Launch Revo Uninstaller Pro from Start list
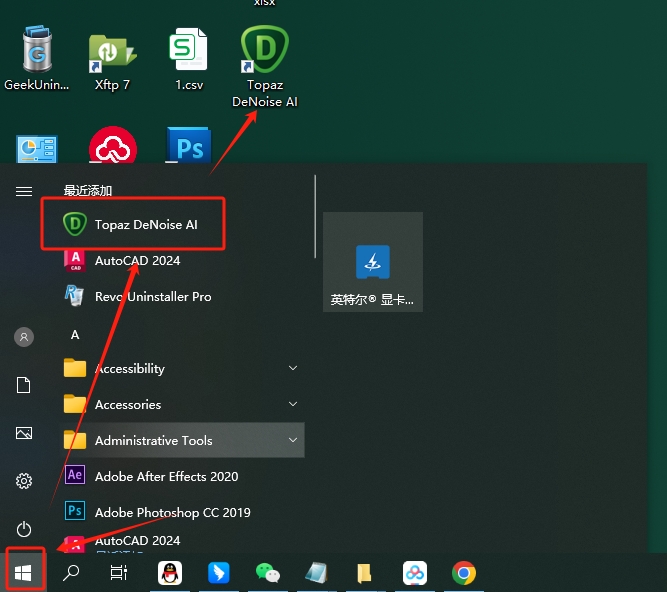This screenshot has width=667, height=592. point(183,296)
